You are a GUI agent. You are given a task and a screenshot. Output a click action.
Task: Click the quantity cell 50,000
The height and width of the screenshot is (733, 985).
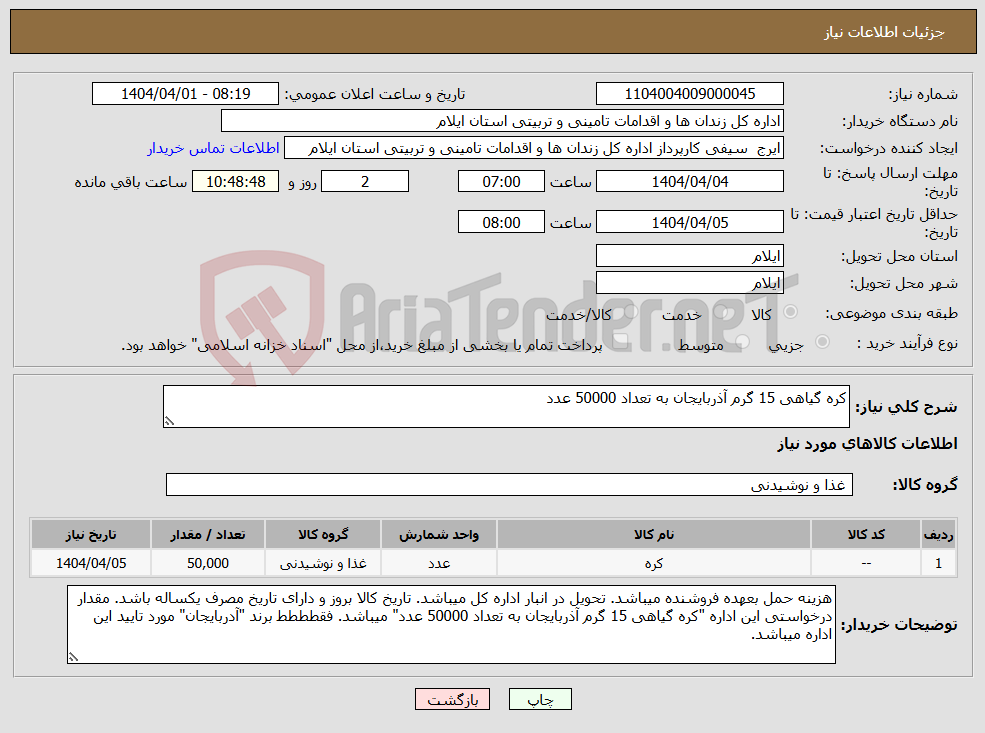[208, 563]
